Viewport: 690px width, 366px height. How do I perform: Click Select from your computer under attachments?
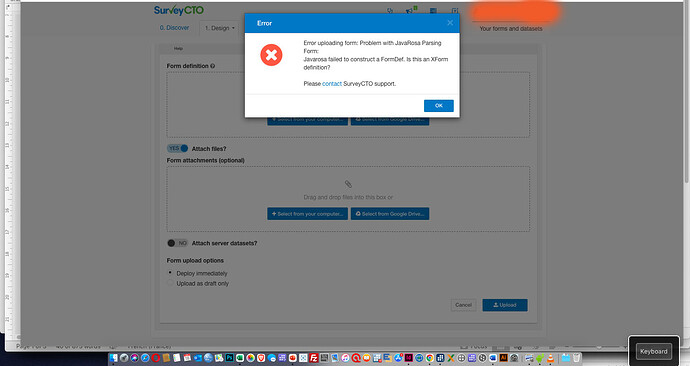tap(307, 214)
